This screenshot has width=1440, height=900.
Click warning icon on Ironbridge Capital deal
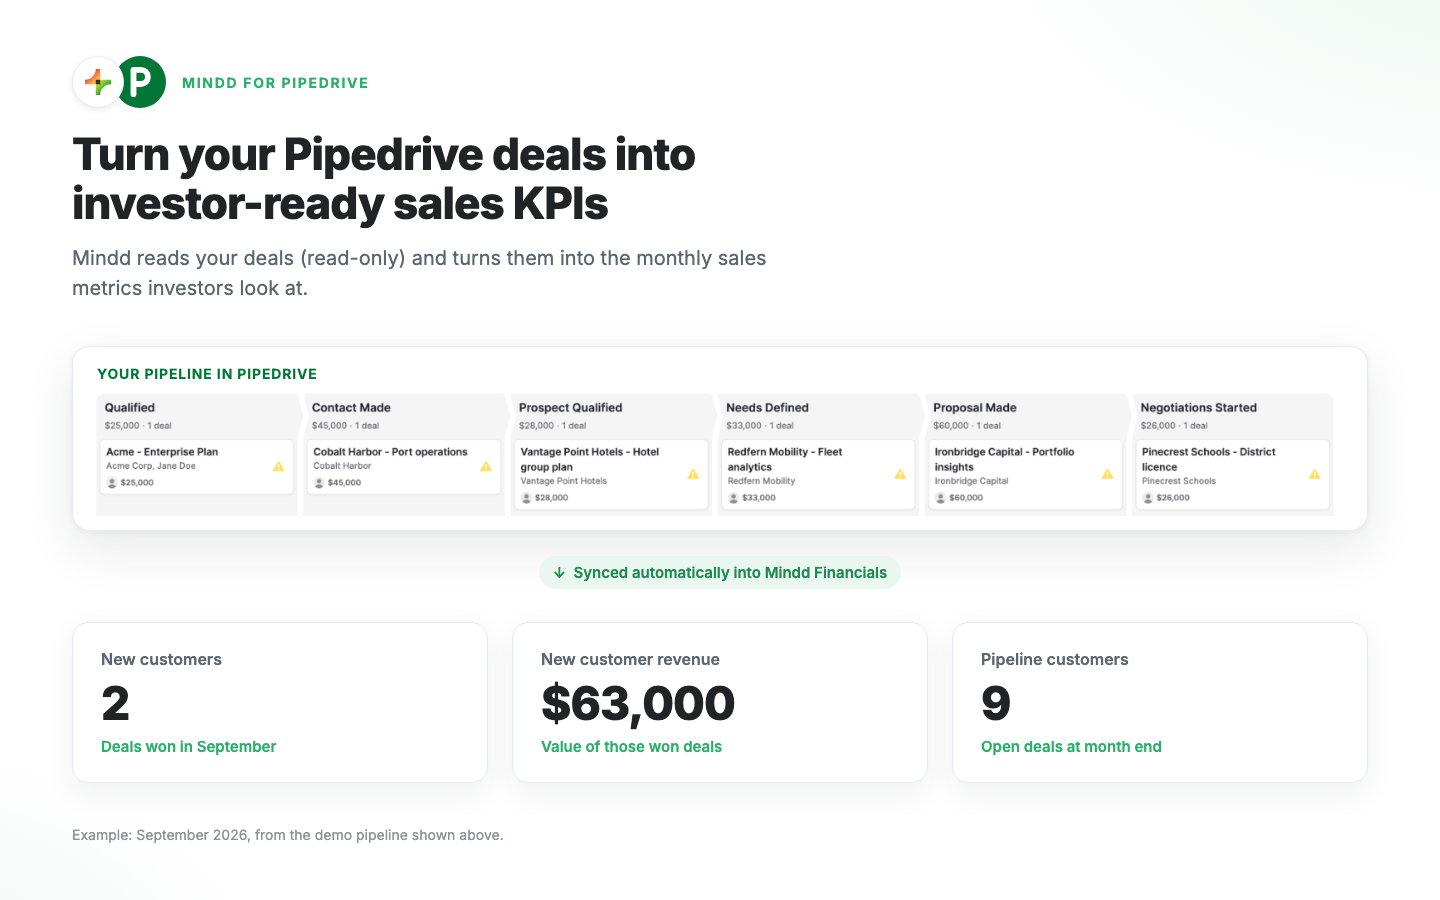coord(1107,474)
